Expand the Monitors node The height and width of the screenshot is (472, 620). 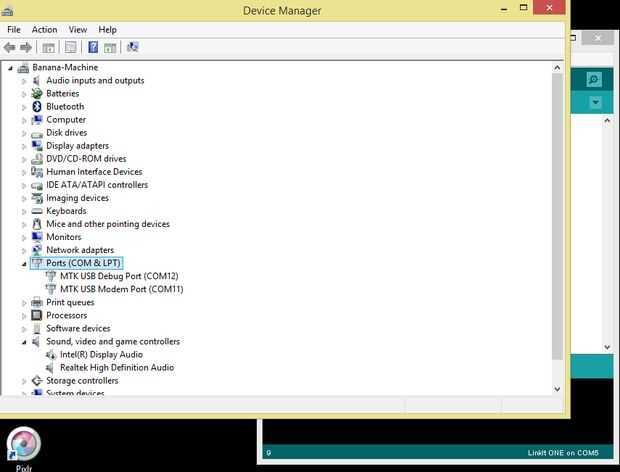[x=24, y=238]
